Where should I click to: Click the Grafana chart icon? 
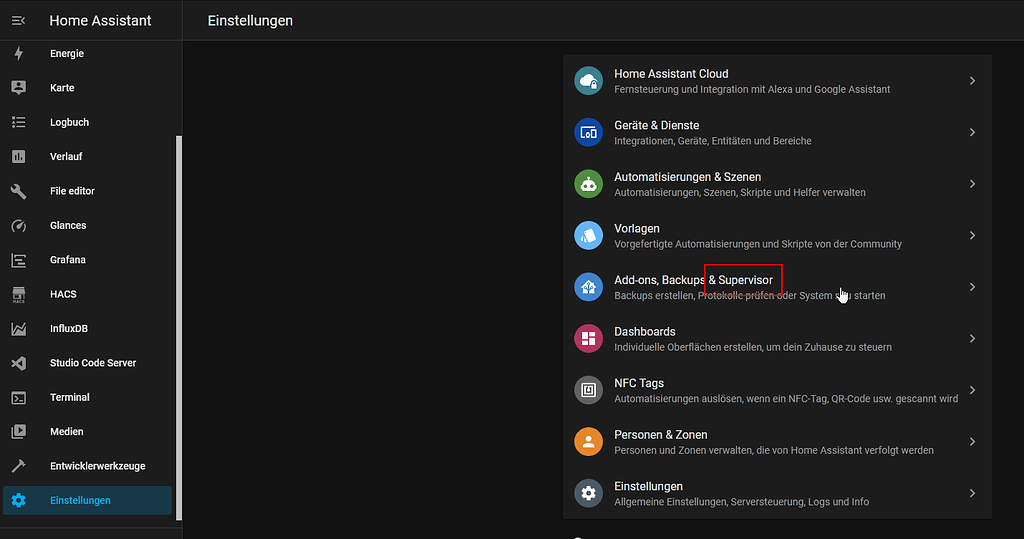18,260
